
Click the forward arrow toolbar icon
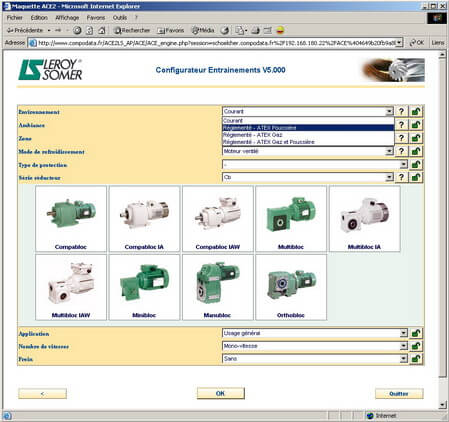click(x=58, y=30)
